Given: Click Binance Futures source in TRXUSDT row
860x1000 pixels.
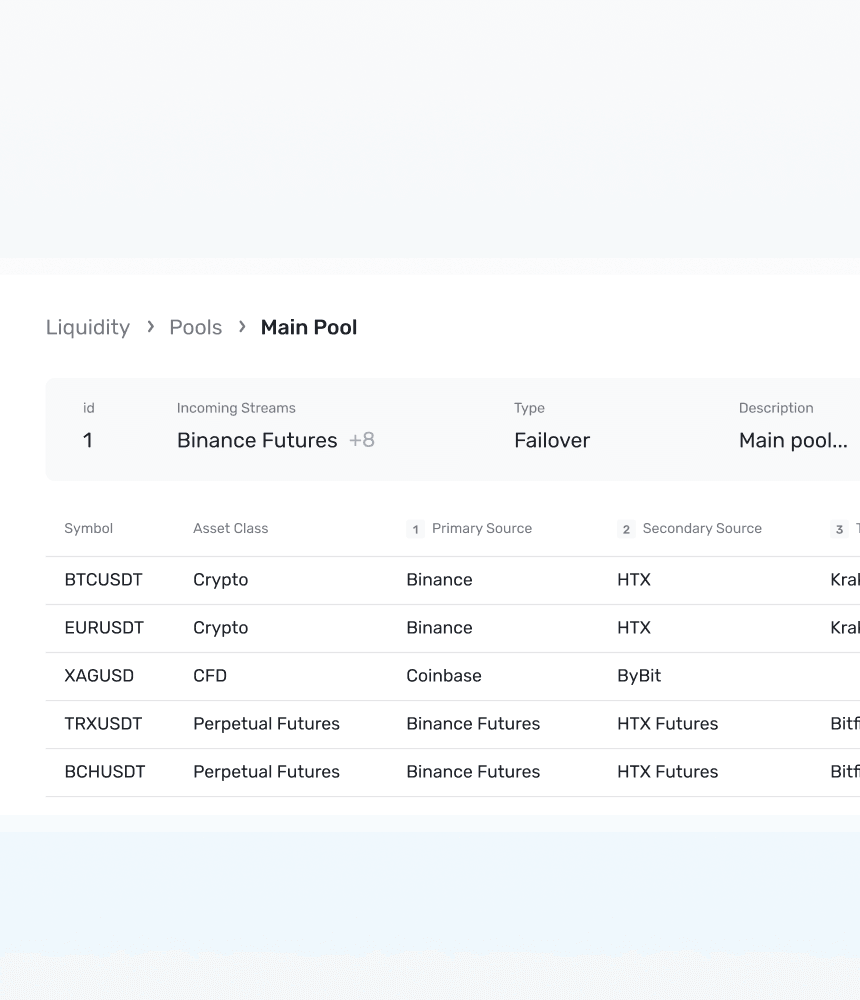Looking at the screenshot, I should [473, 724].
